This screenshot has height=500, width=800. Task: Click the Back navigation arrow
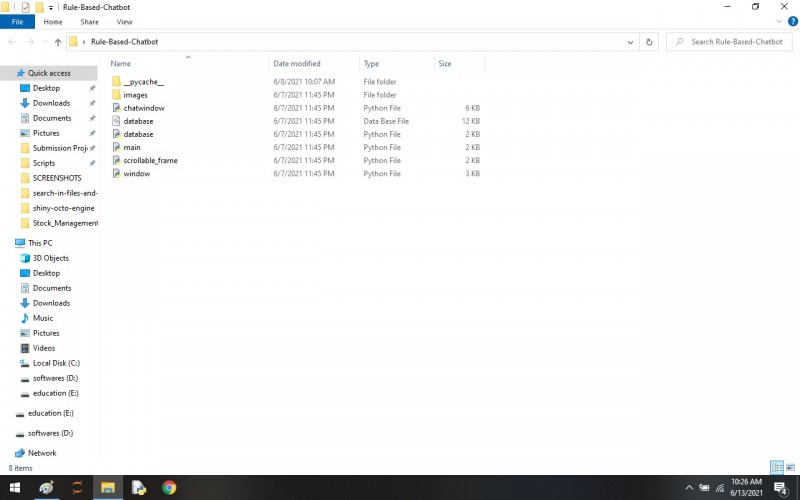click(12, 42)
